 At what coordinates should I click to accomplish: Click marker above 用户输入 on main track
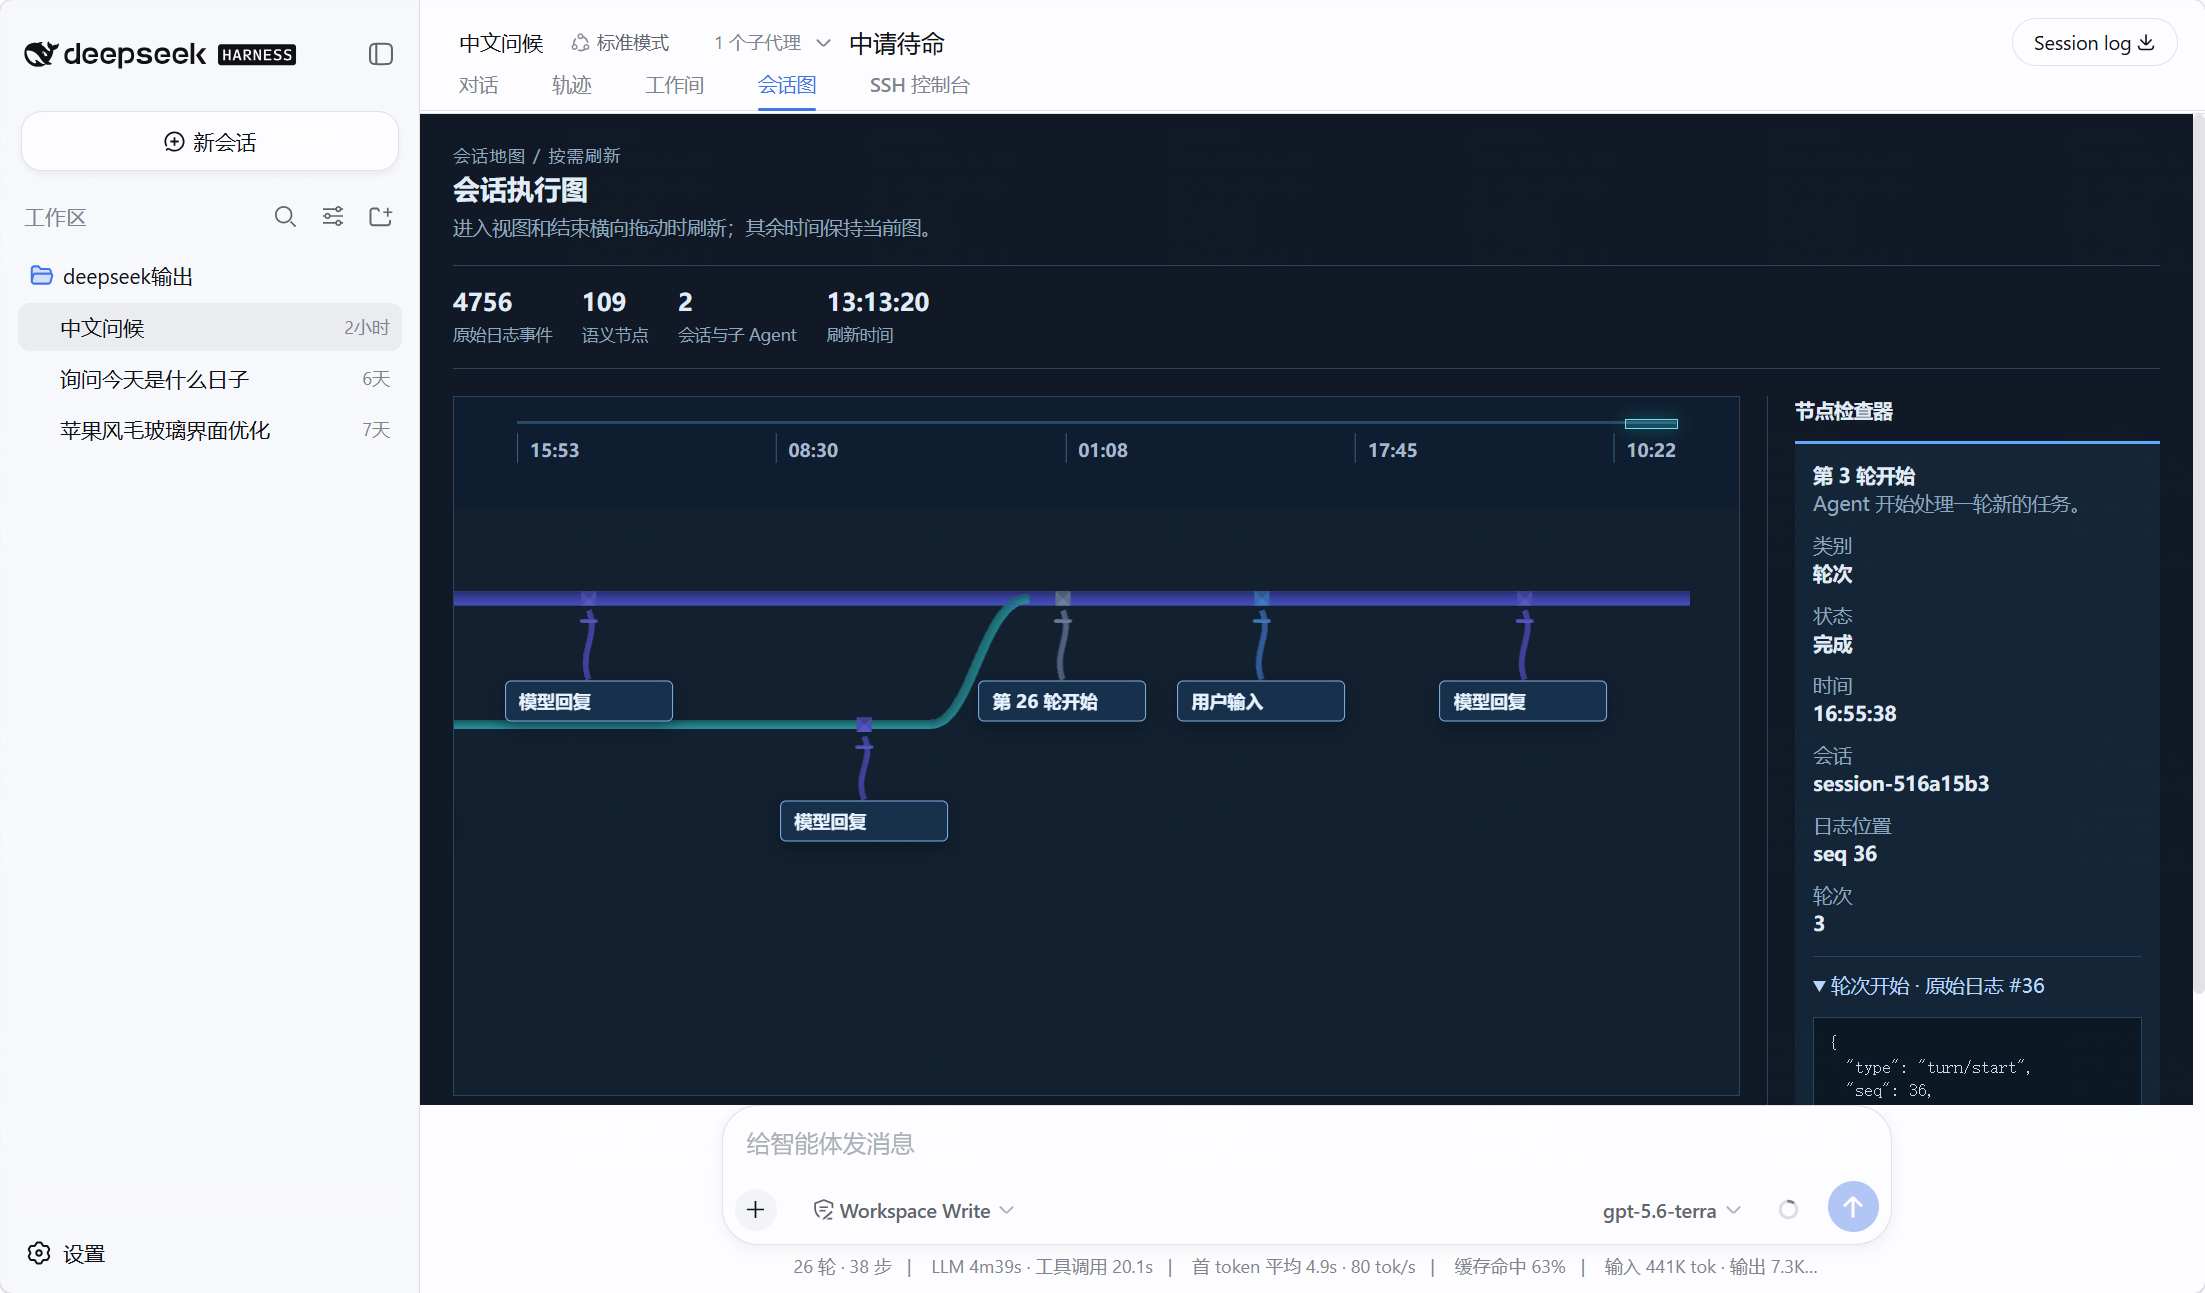pyautogui.click(x=1262, y=598)
